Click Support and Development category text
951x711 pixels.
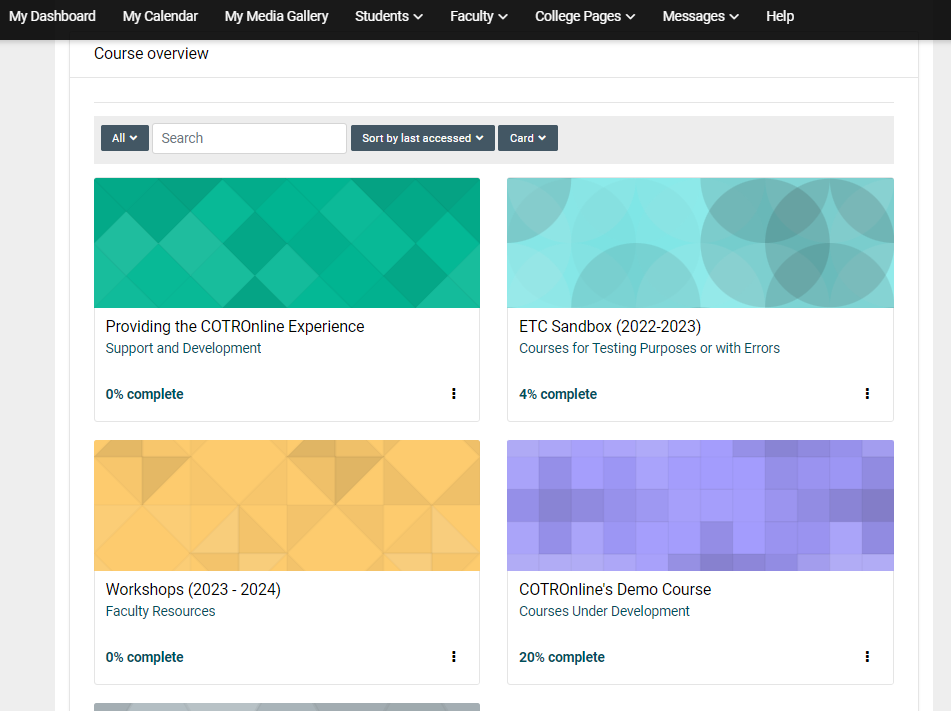click(x=183, y=348)
